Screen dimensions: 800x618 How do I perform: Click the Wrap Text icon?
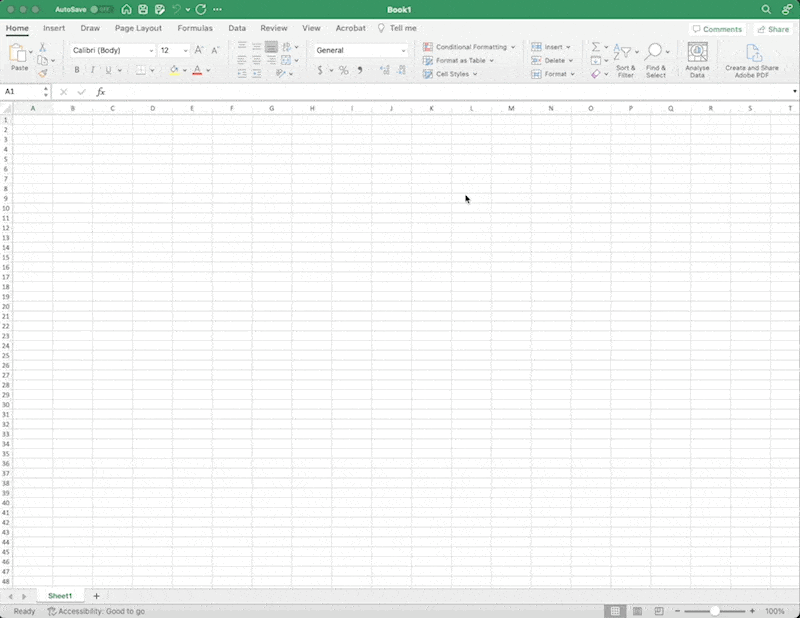[287, 46]
